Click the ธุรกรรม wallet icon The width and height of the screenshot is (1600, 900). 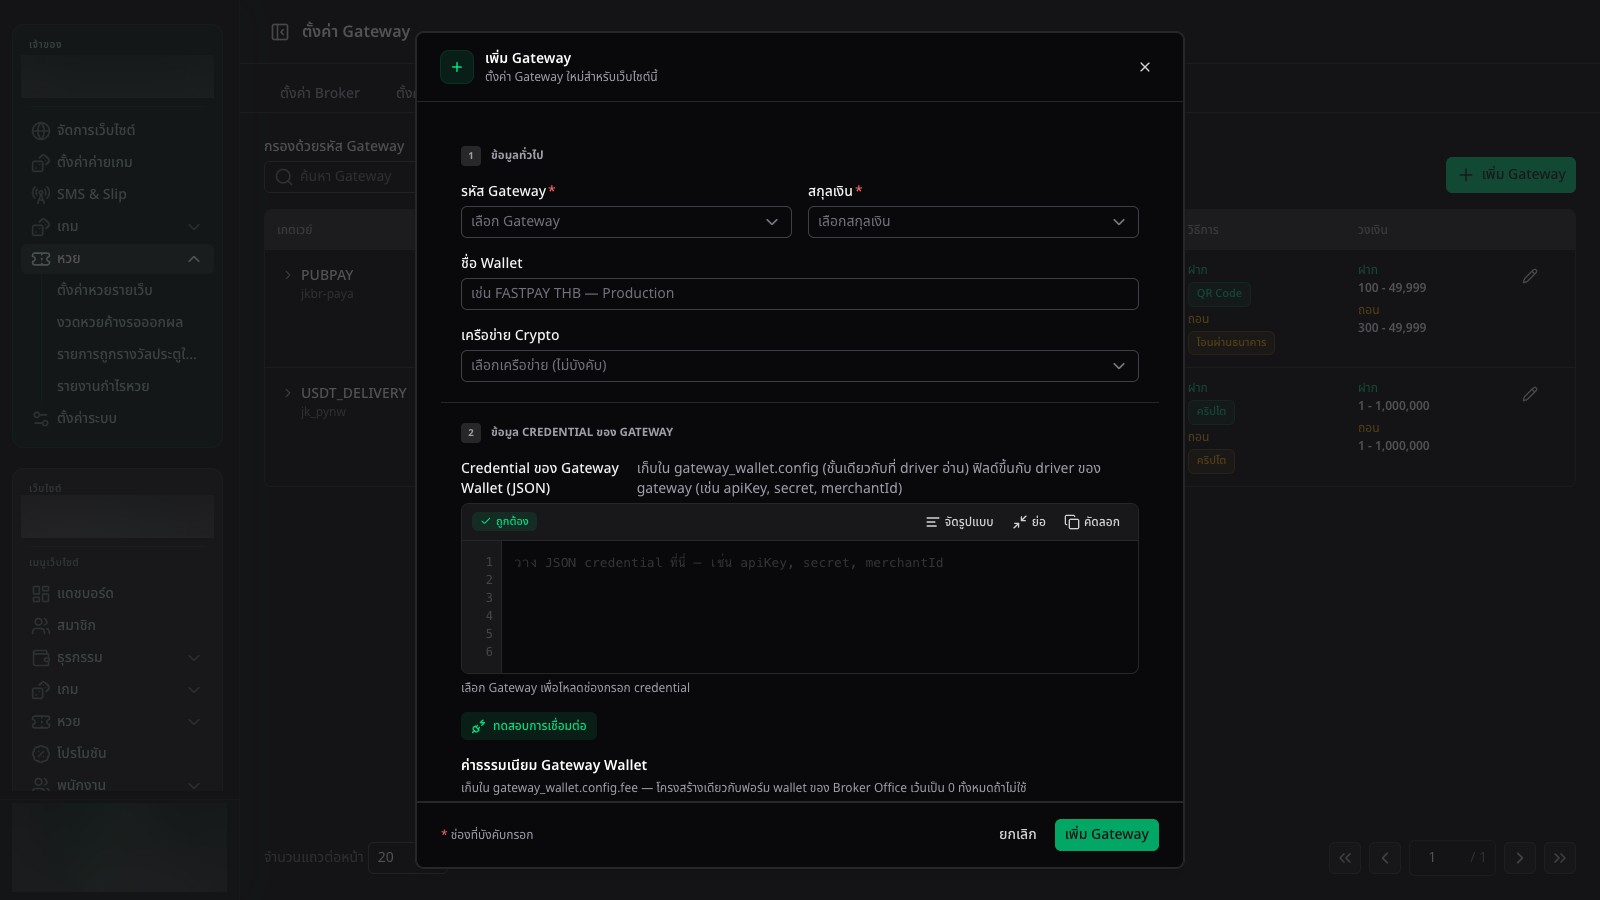[41, 658]
